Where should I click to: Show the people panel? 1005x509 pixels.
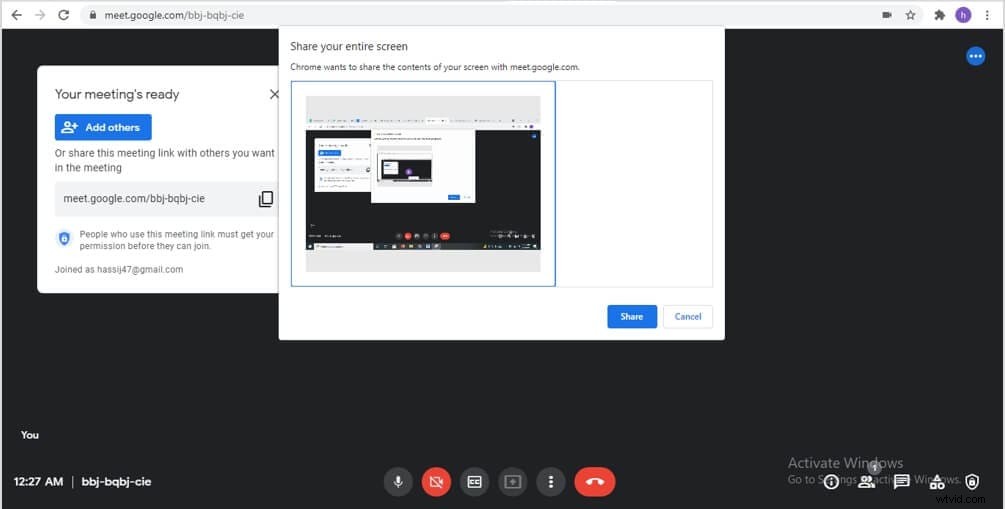point(867,482)
